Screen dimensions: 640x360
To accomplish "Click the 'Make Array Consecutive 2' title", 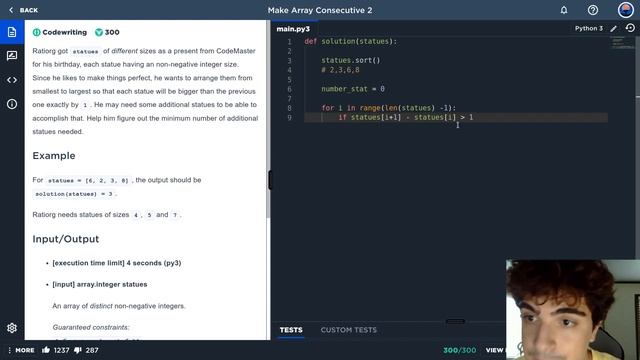I will coord(320,10).
